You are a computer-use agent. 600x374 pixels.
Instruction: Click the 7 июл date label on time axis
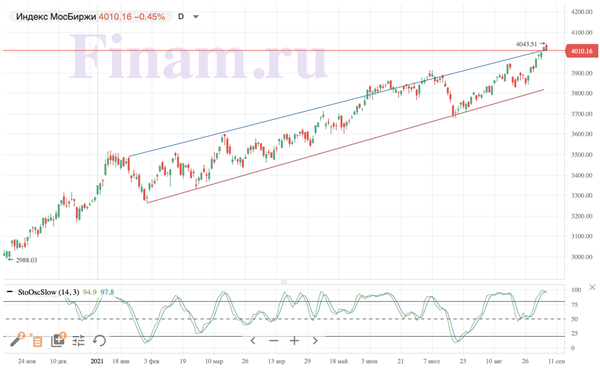432,361
